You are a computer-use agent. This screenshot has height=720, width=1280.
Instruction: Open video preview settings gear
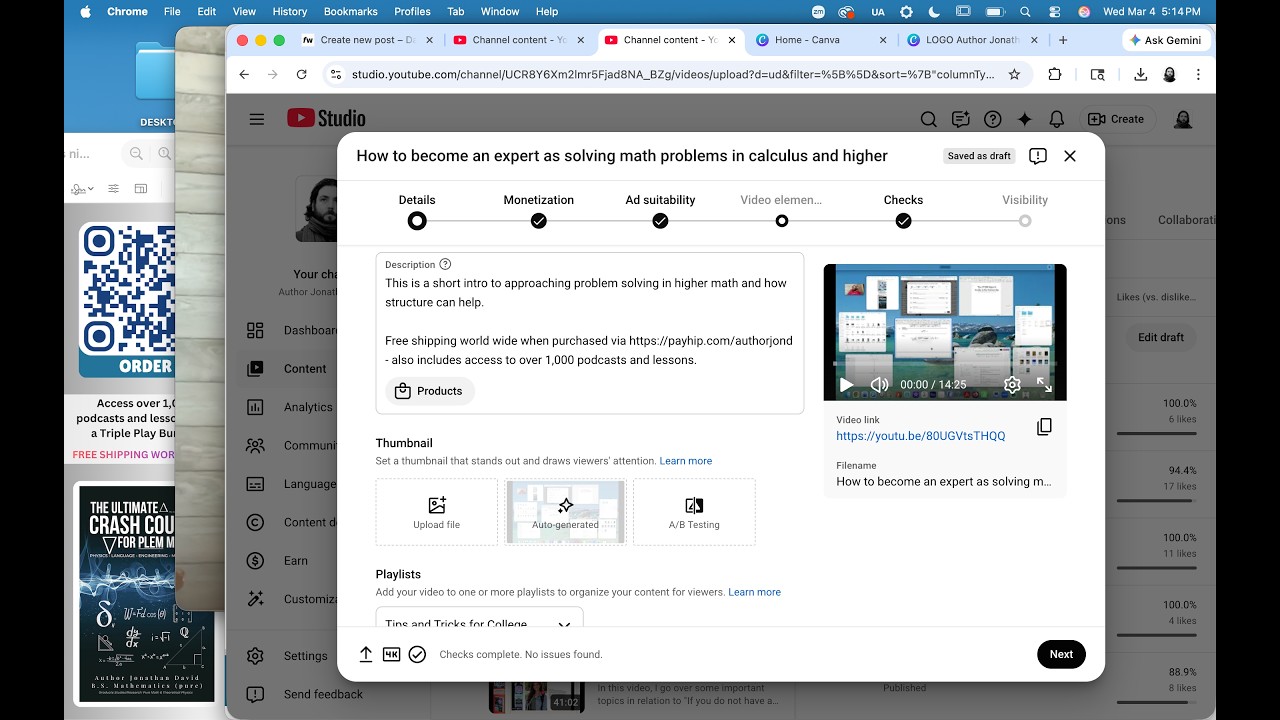(x=1012, y=385)
